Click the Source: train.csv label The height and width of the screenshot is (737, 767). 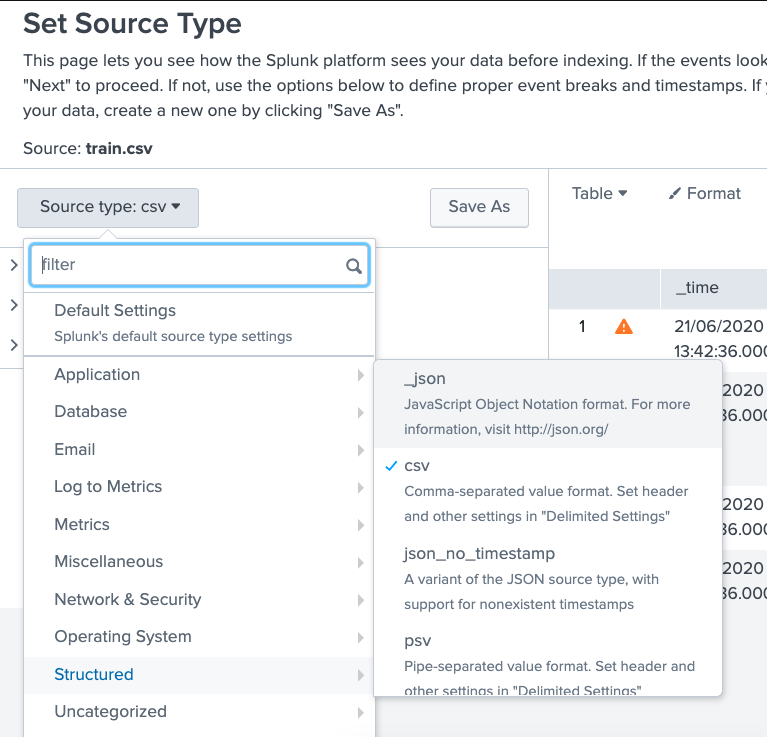(88, 149)
